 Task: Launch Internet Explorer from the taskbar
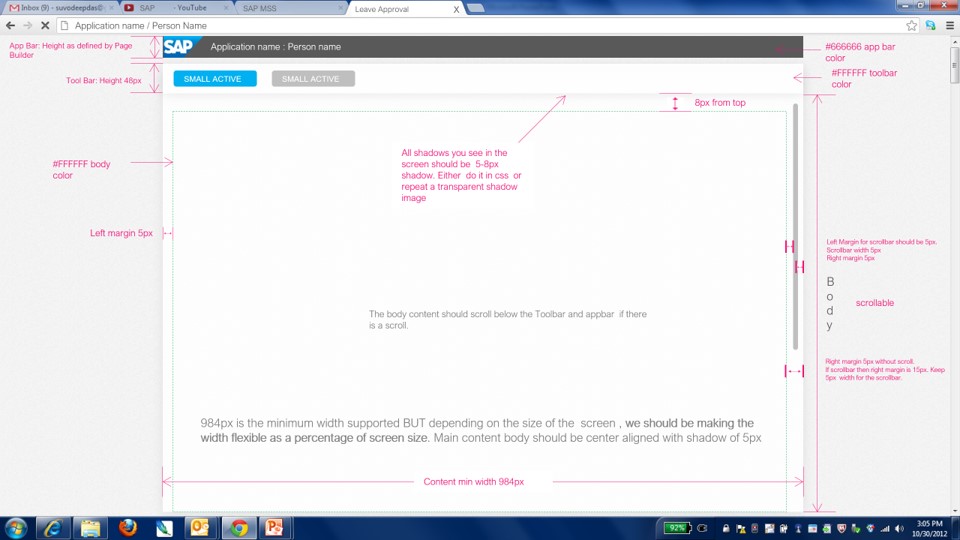pyautogui.click(x=53, y=527)
